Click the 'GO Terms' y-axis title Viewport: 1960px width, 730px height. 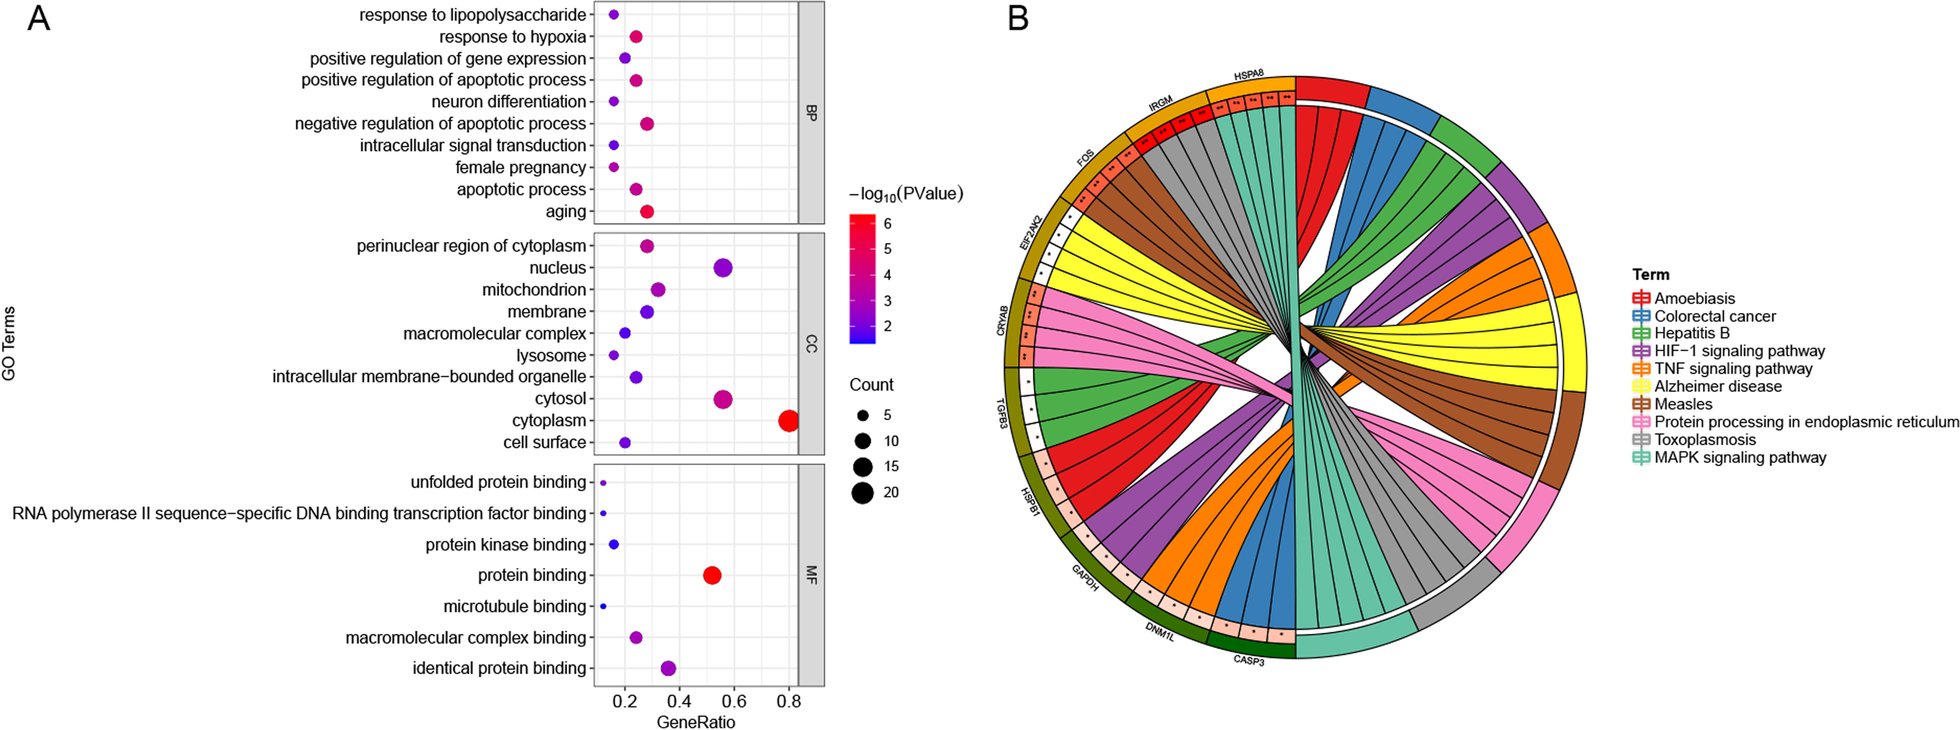[x=9, y=344]
